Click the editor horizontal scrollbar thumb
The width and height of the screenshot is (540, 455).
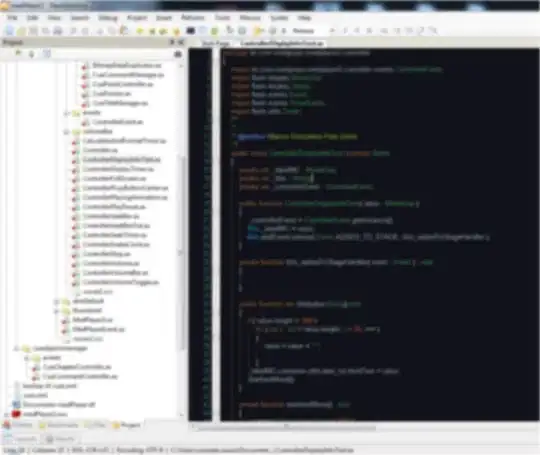(x=287, y=427)
